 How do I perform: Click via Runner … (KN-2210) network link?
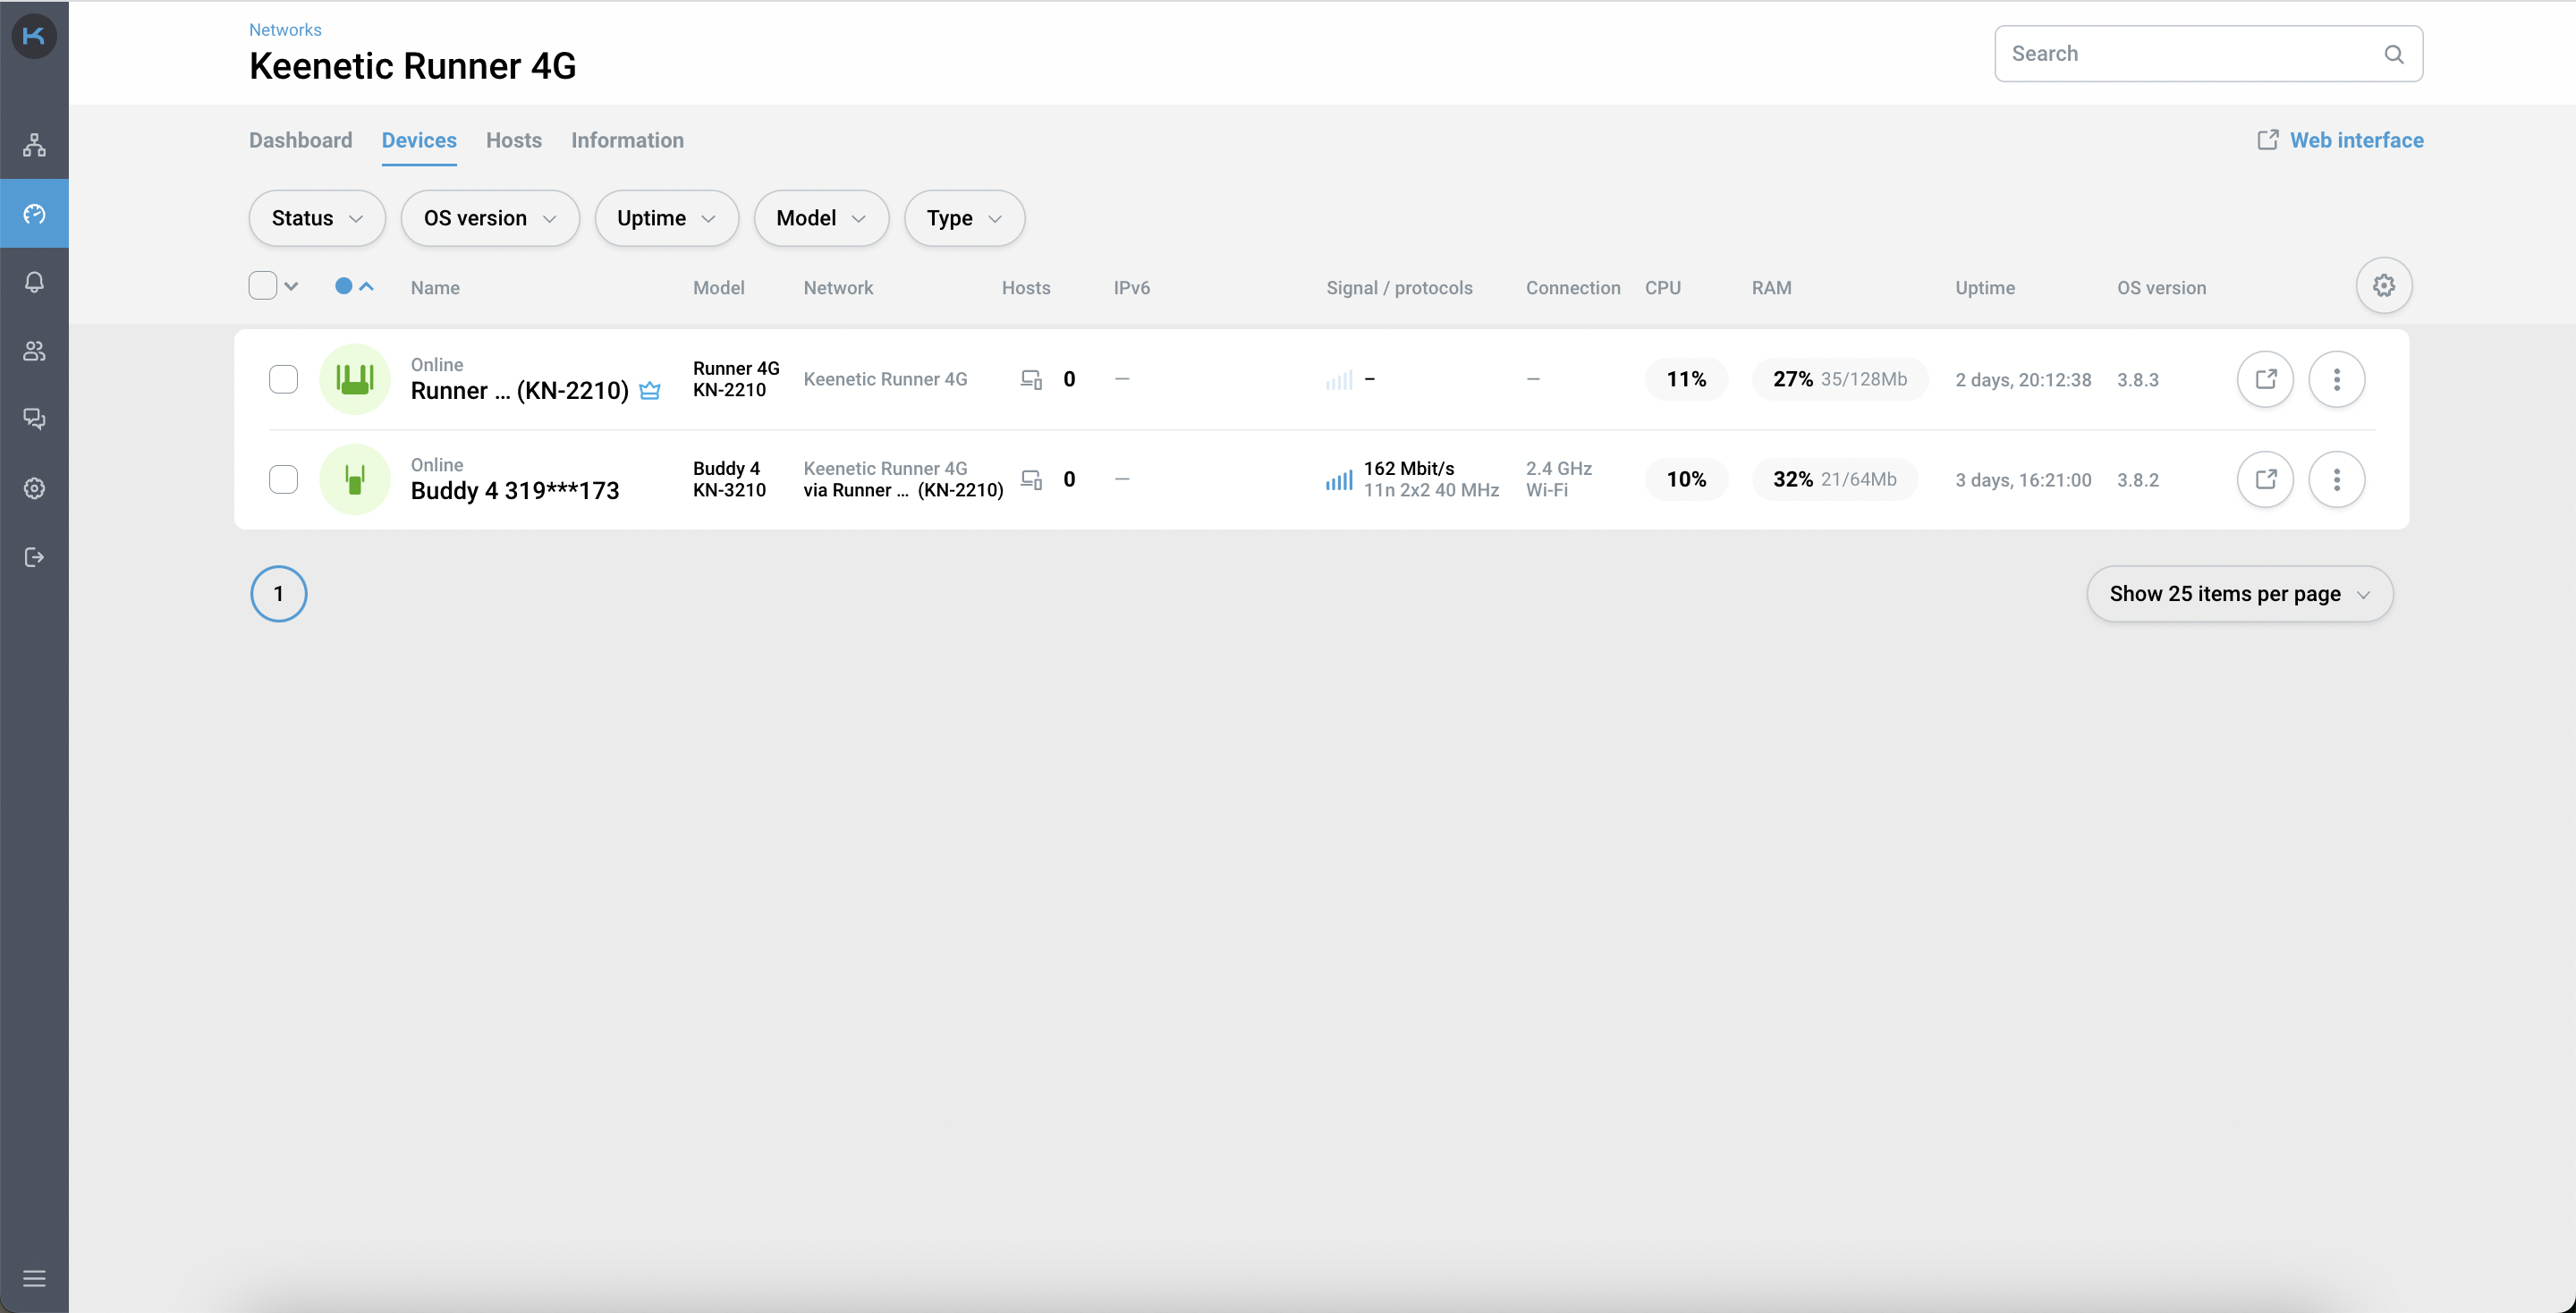pos(904,490)
